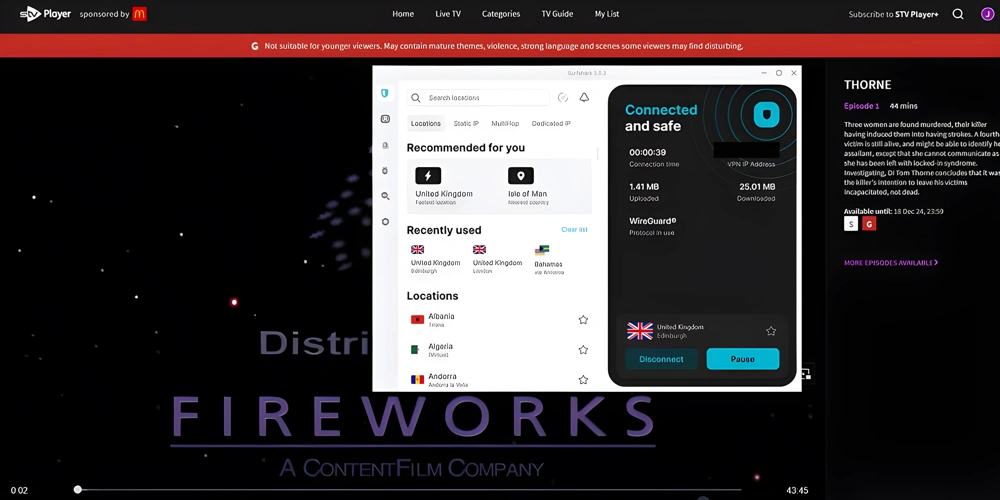1000x500 pixels.
Task: Click the THORNE programme title
Action: click(x=867, y=85)
